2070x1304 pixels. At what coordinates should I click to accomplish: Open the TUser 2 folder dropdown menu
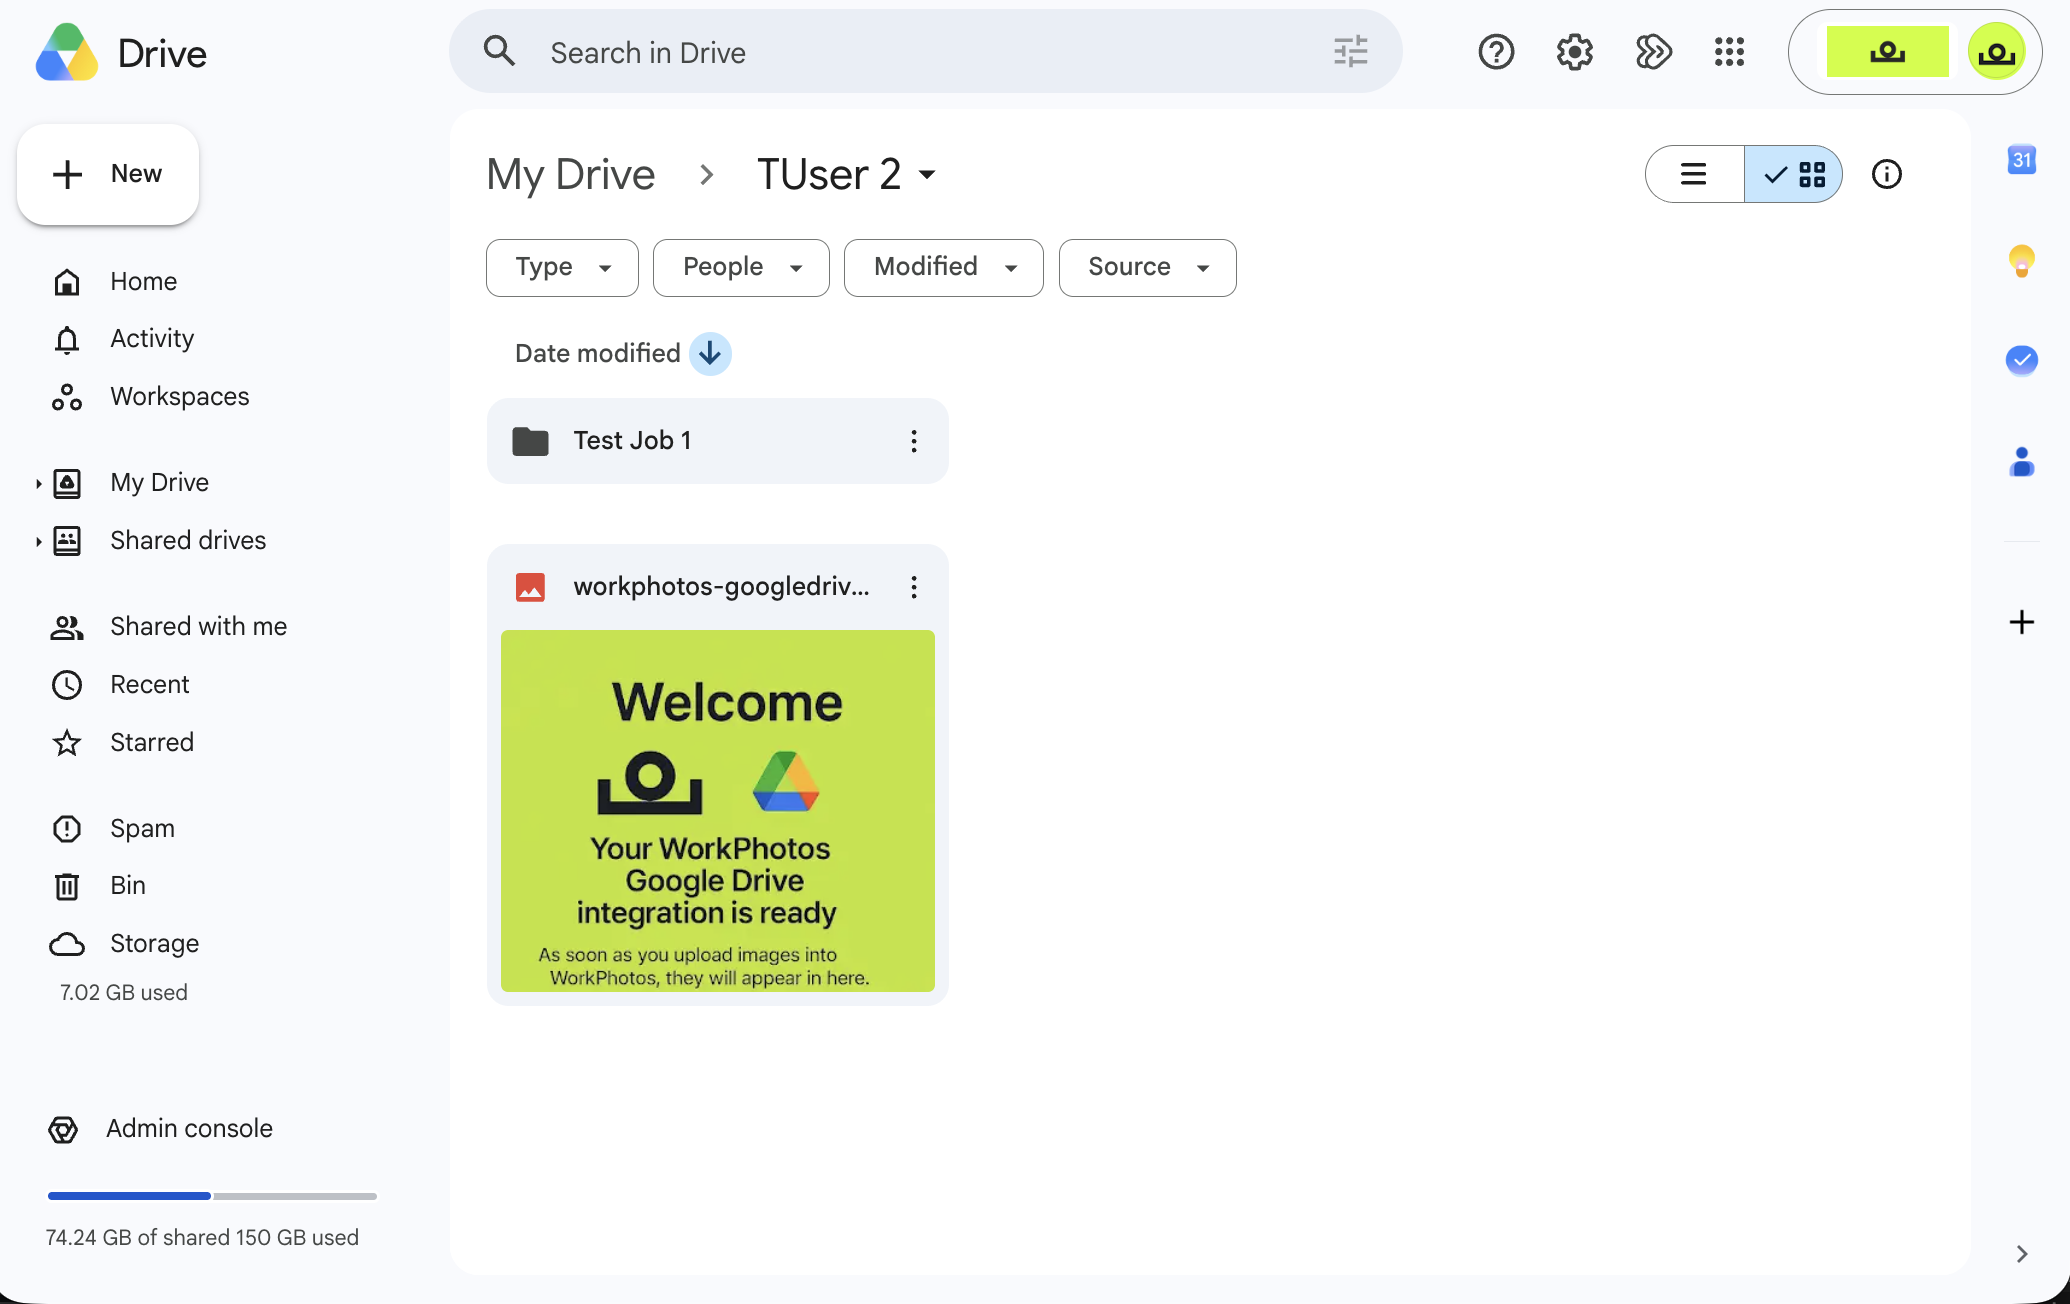(x=927, y=175)
